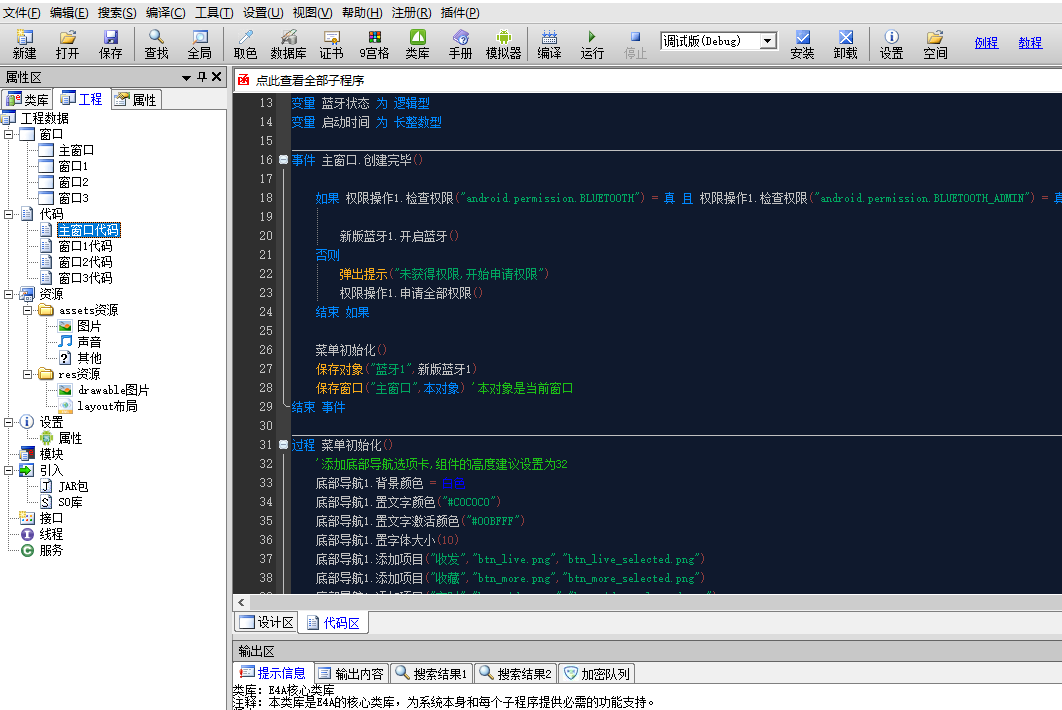Click the 停止 stop icon

coord(635,44)
